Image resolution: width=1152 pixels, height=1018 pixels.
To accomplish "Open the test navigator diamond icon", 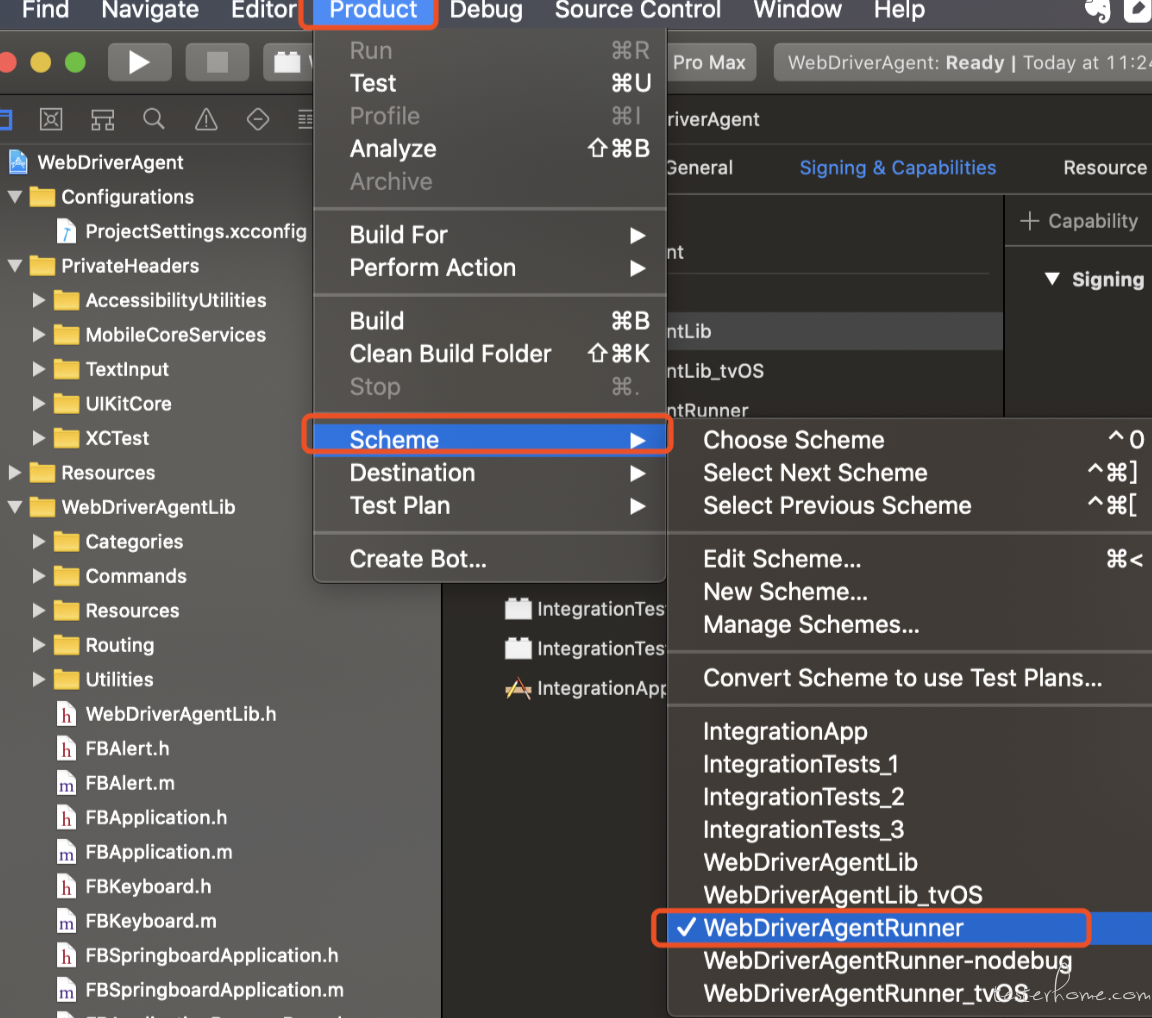I will coord(258,119).
